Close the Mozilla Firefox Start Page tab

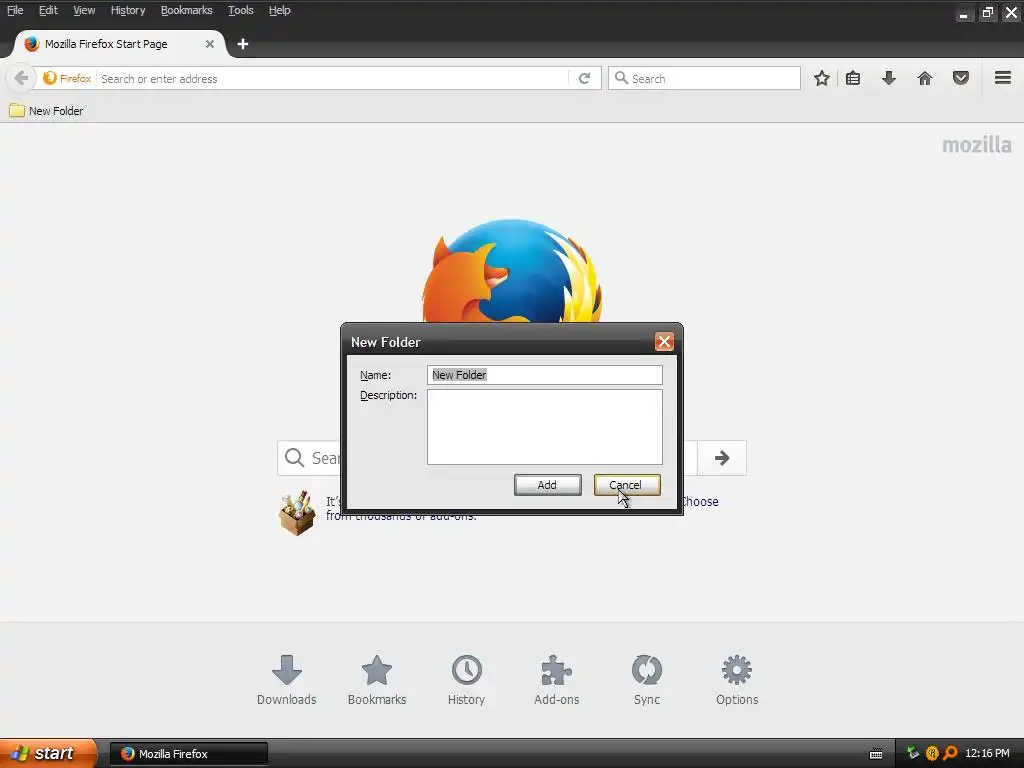(x=210, y=44)
